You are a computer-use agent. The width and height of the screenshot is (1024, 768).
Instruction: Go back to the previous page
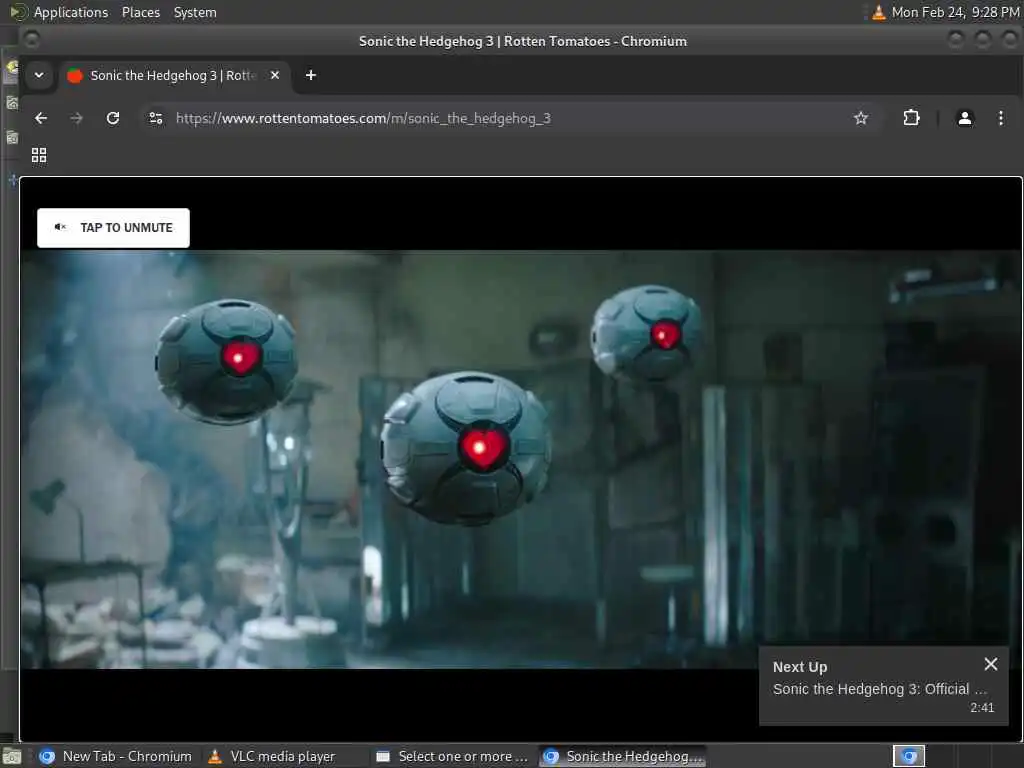pyautogui.click(x=41, y=118)
